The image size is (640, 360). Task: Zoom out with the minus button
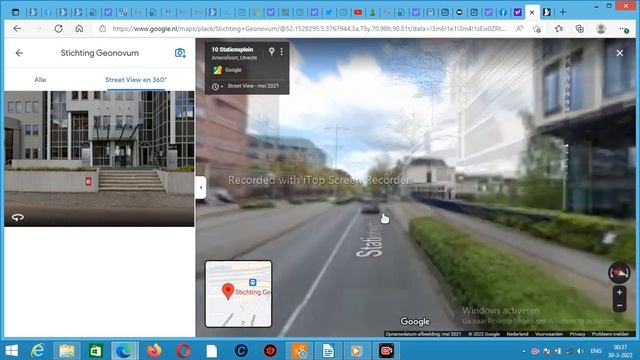tap(620, 305)
